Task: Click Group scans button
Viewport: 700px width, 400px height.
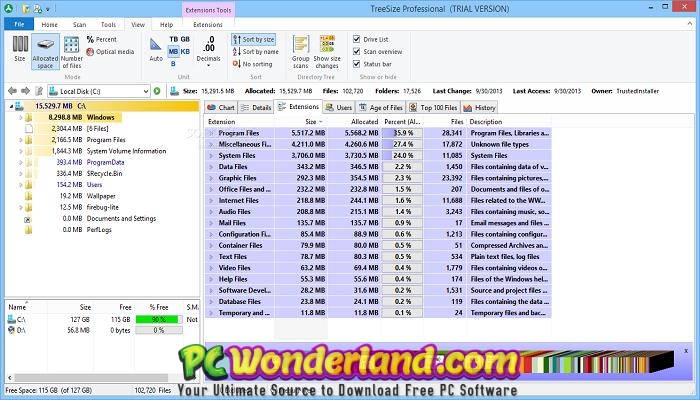Action: tap(300, 52)
